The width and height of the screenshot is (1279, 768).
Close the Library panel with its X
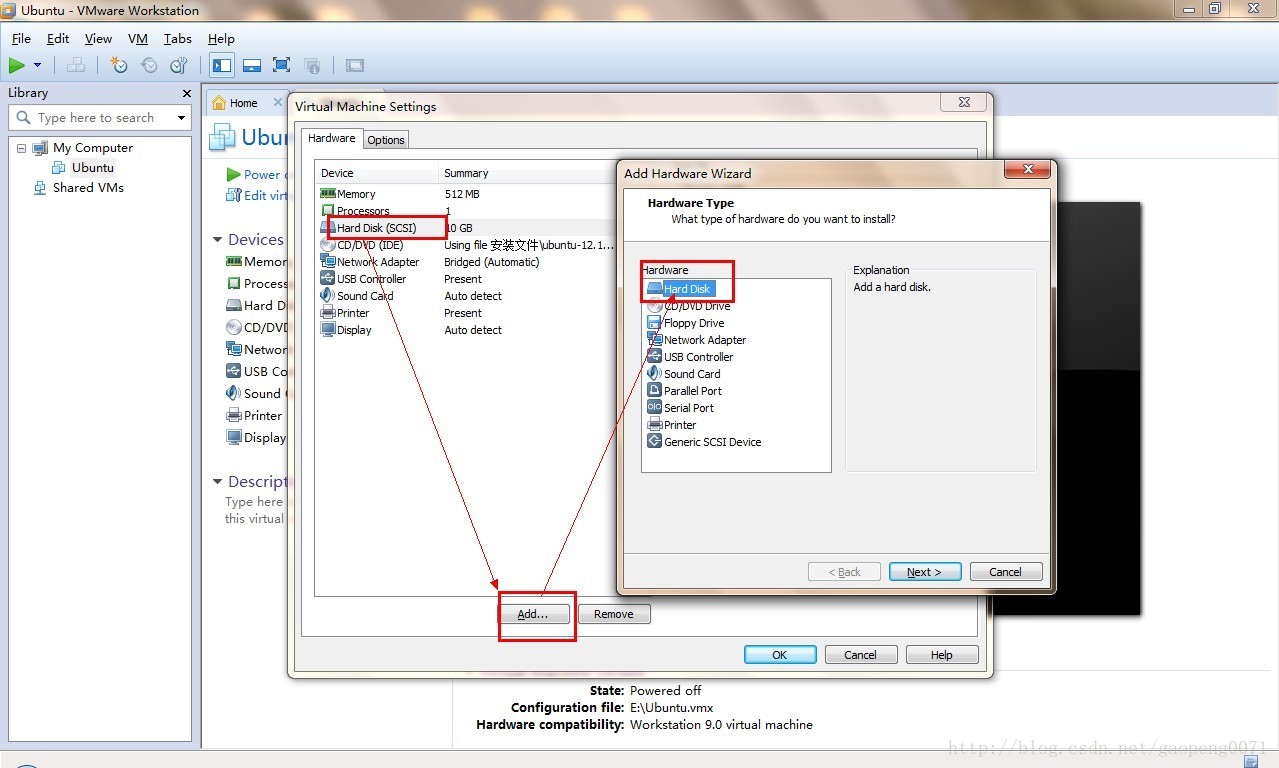(x=186, y=93)
